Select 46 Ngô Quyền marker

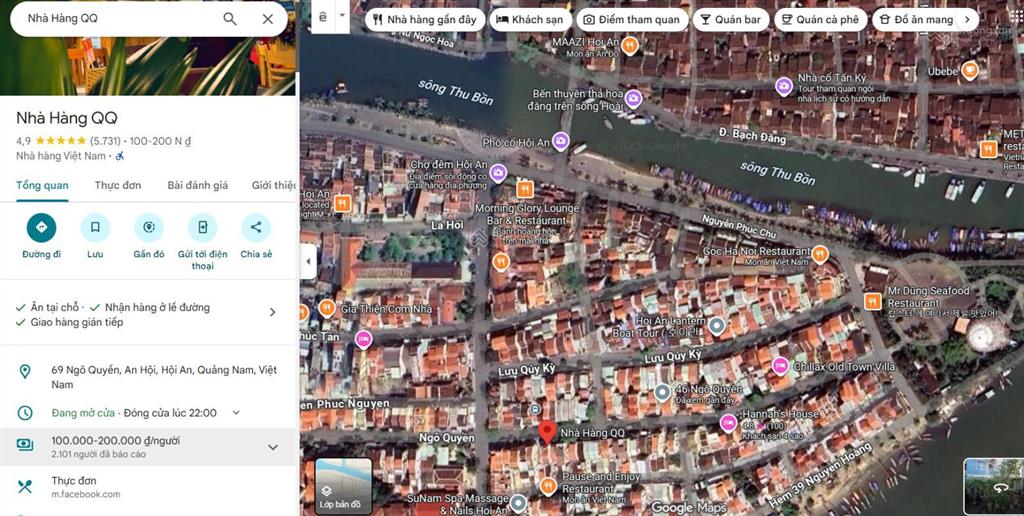pyautogui.click(x=662, y=392)
